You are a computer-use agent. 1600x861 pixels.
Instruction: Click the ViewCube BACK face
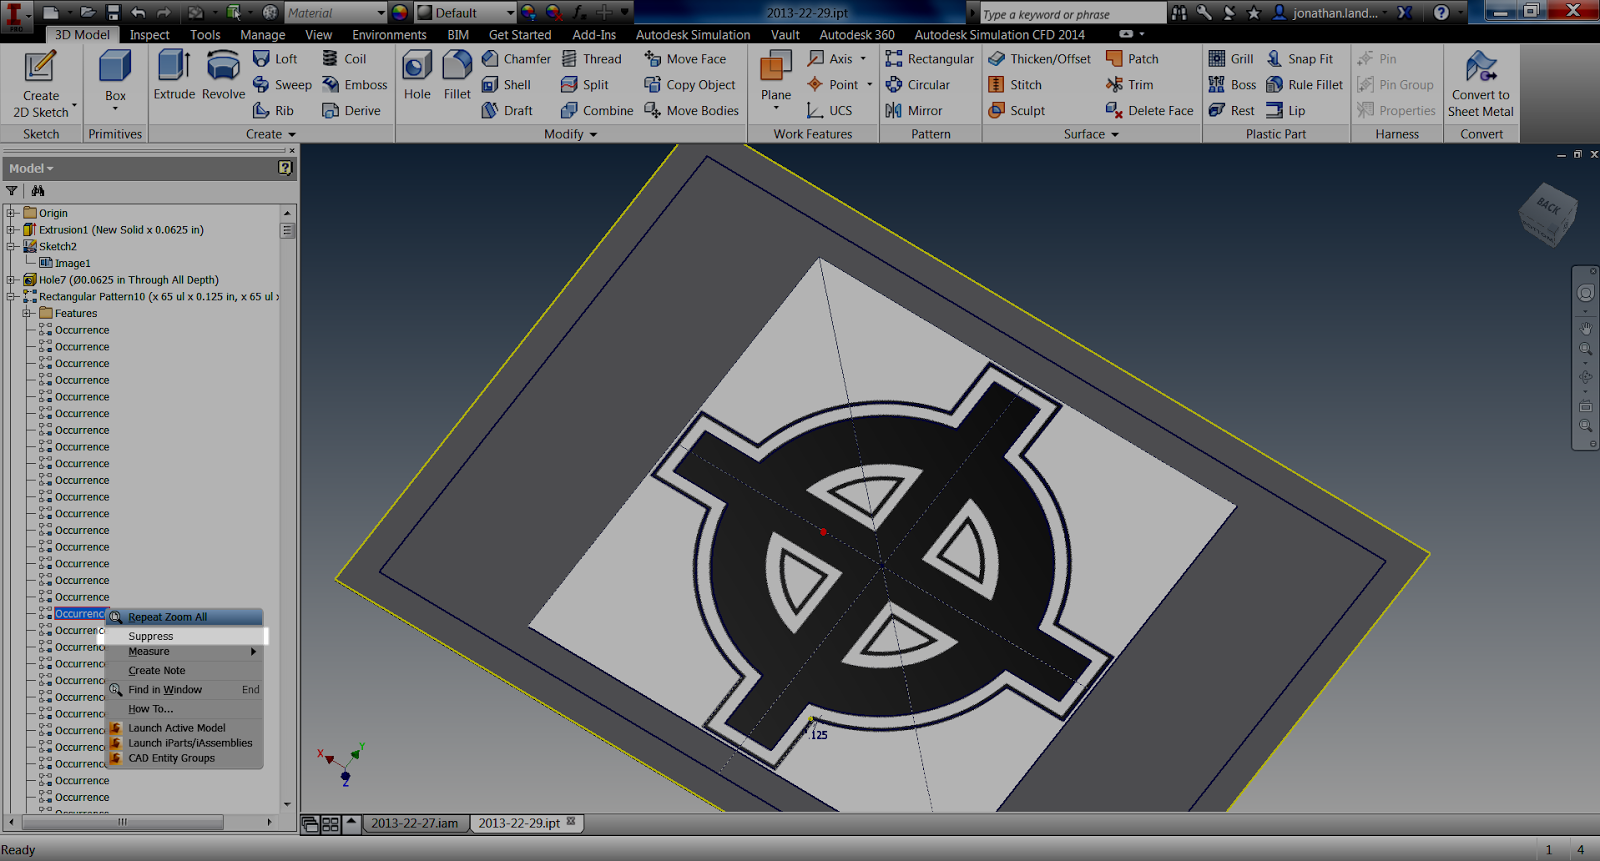pyautogui.click(x=1548, y=207)
